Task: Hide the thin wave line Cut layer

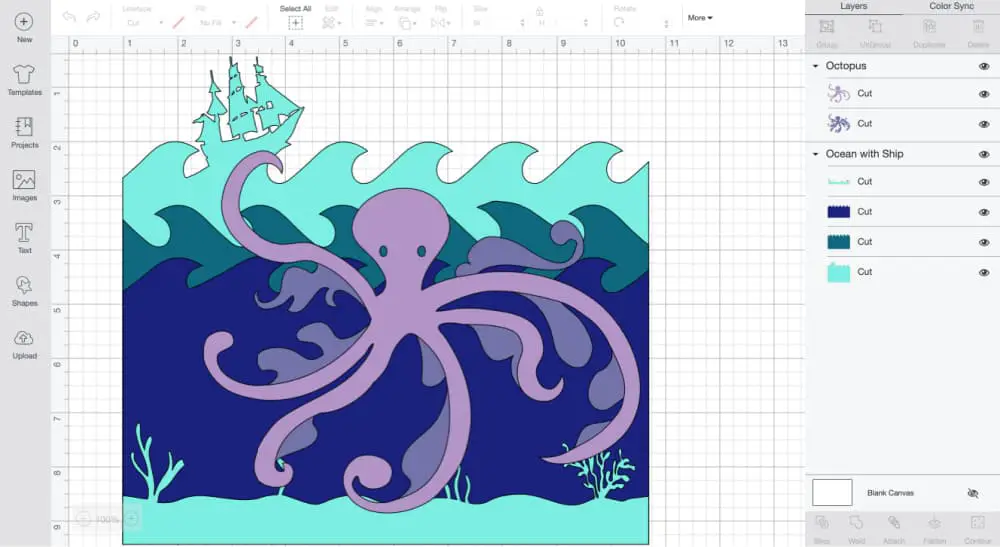Action: click(984, 182)
